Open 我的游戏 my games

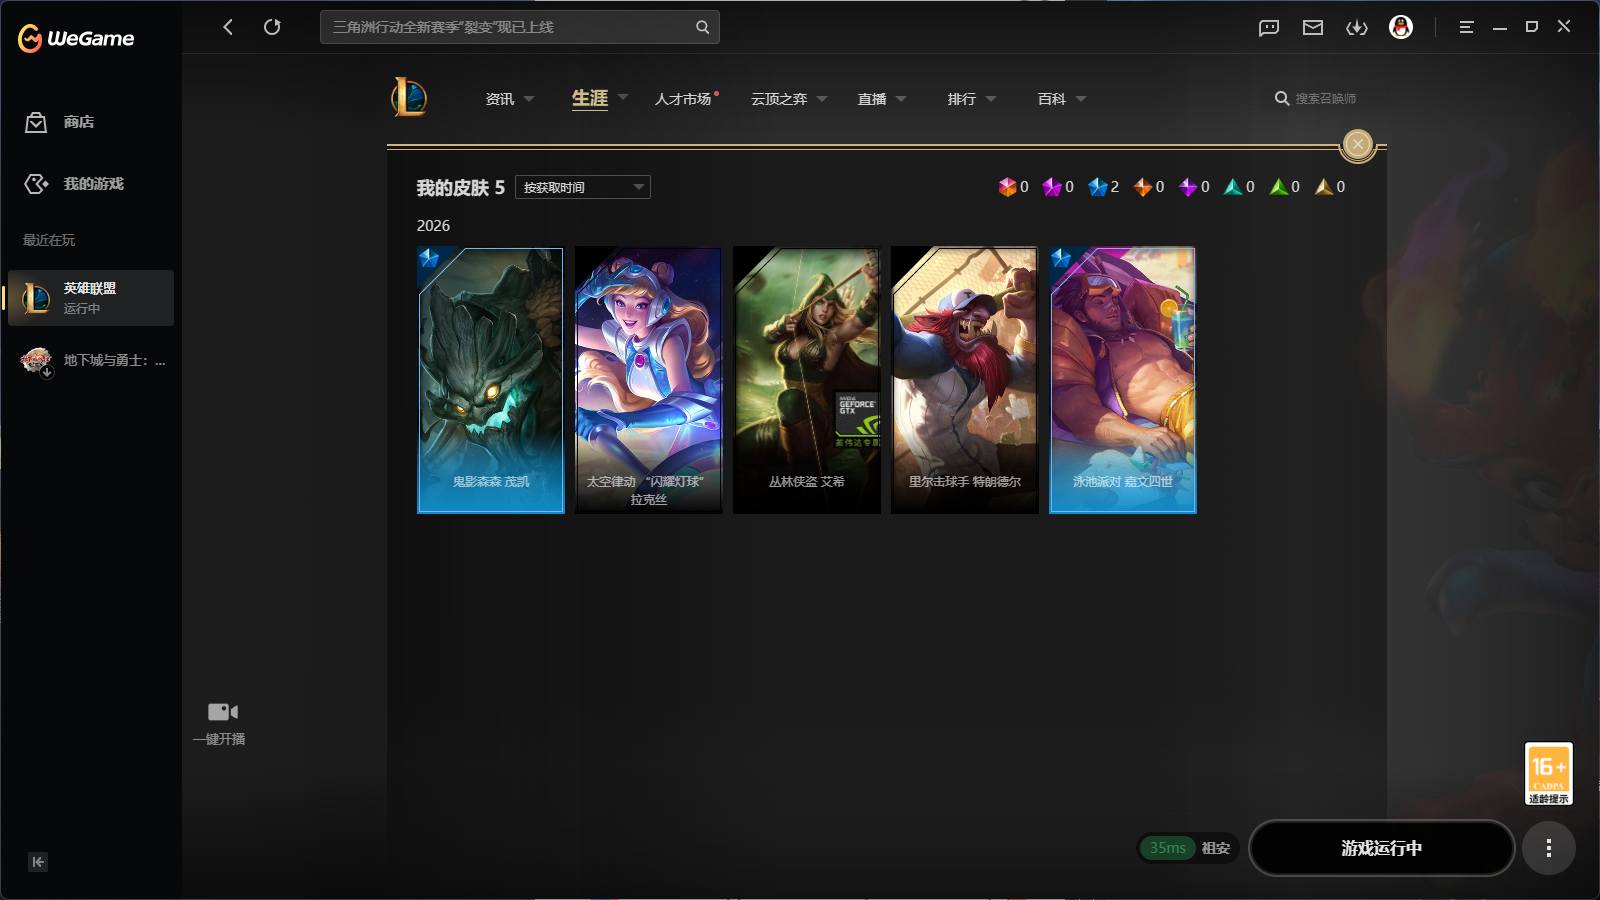point(74,184)
